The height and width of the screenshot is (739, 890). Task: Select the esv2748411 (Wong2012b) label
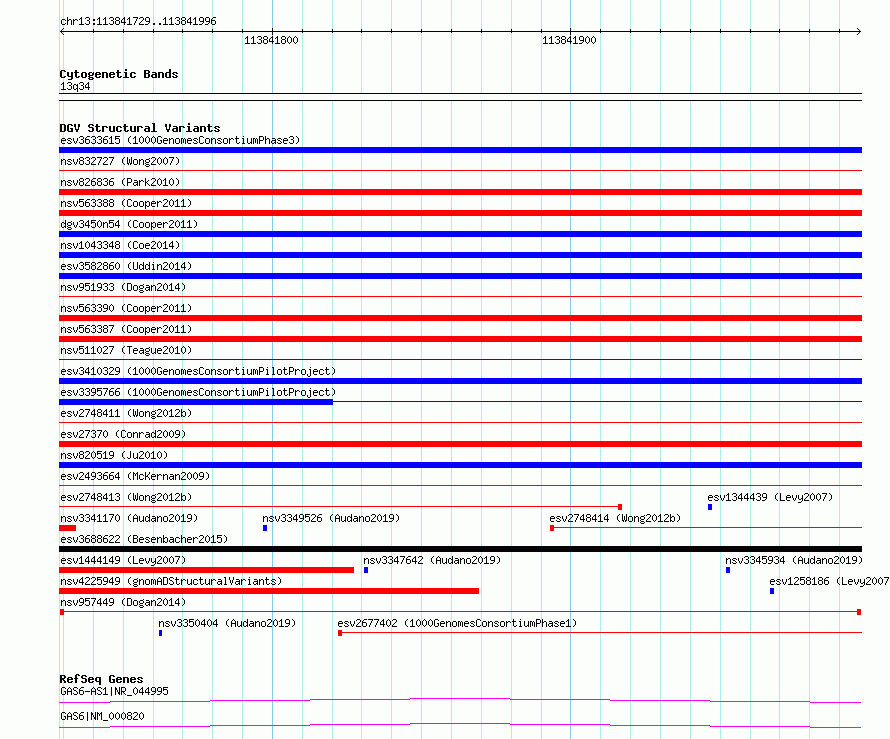pos(126,413)
